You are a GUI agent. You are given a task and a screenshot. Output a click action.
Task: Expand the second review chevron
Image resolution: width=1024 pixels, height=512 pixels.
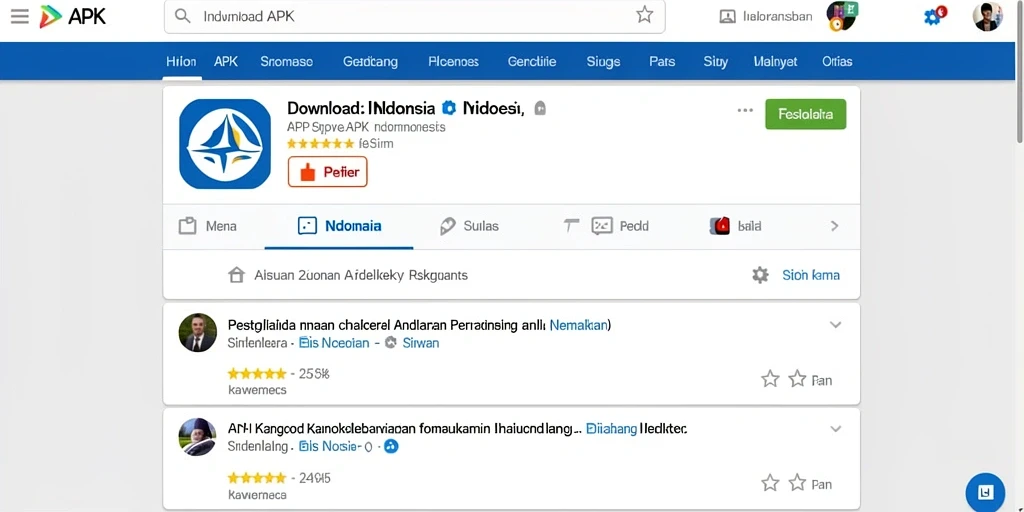click(x=835, y=429)
